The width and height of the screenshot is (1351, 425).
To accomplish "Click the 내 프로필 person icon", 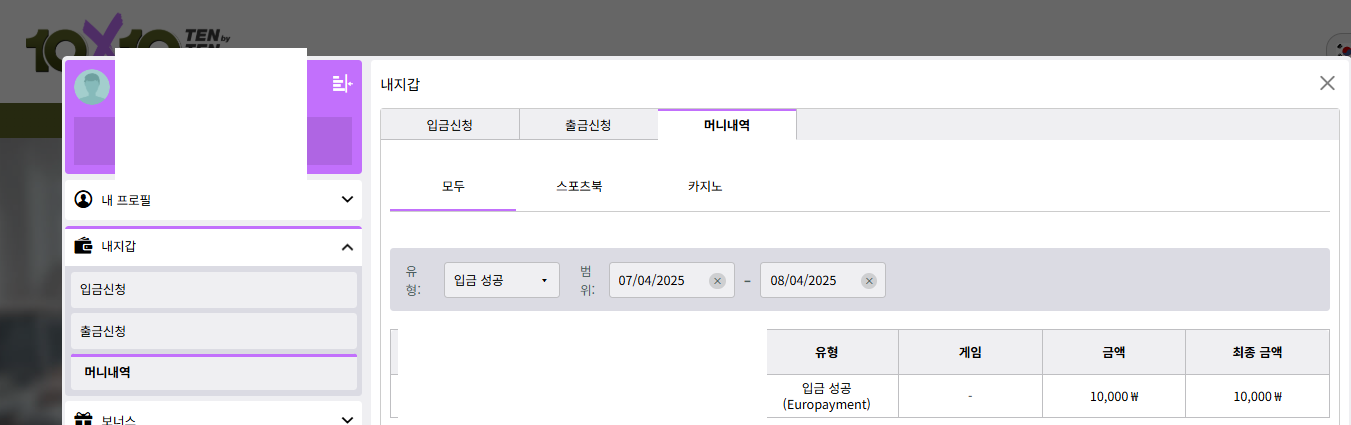I will click(x=84, y=199).
